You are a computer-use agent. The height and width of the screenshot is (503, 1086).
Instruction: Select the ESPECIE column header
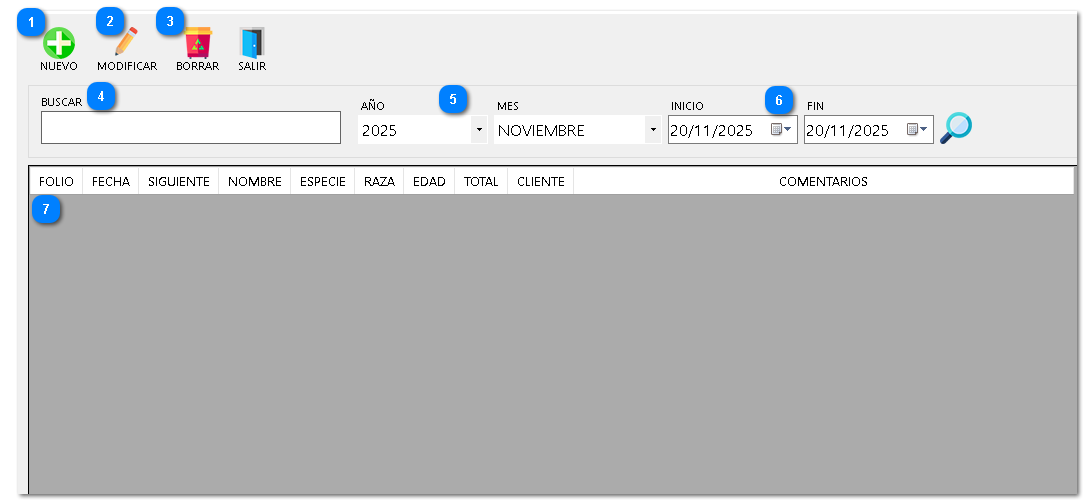tap(322, 182)
